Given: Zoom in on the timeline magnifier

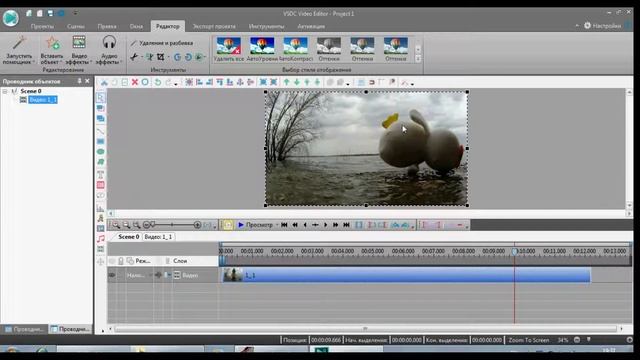Looking at the screenshot, I should click(116, 225).
